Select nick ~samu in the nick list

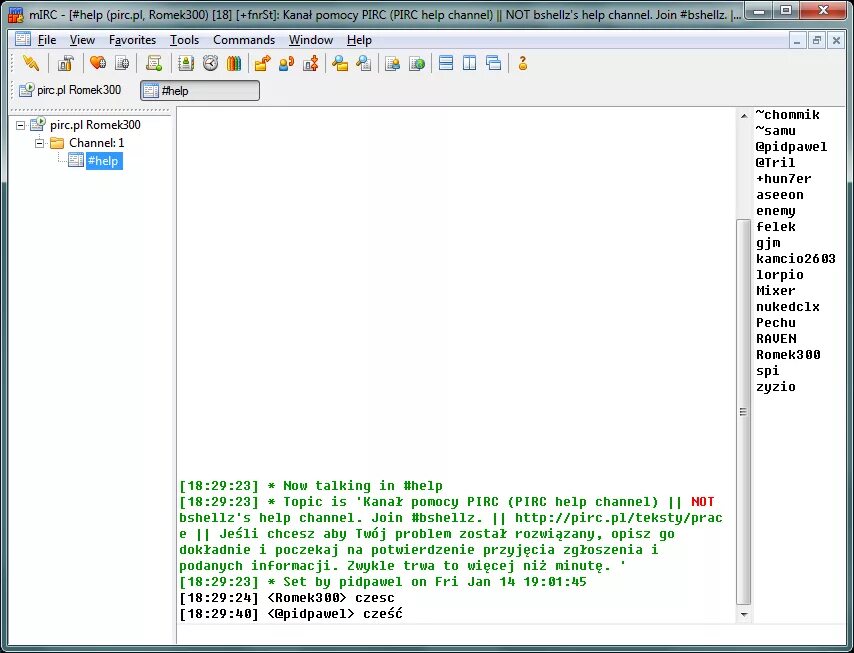click(x=776, y=131)
